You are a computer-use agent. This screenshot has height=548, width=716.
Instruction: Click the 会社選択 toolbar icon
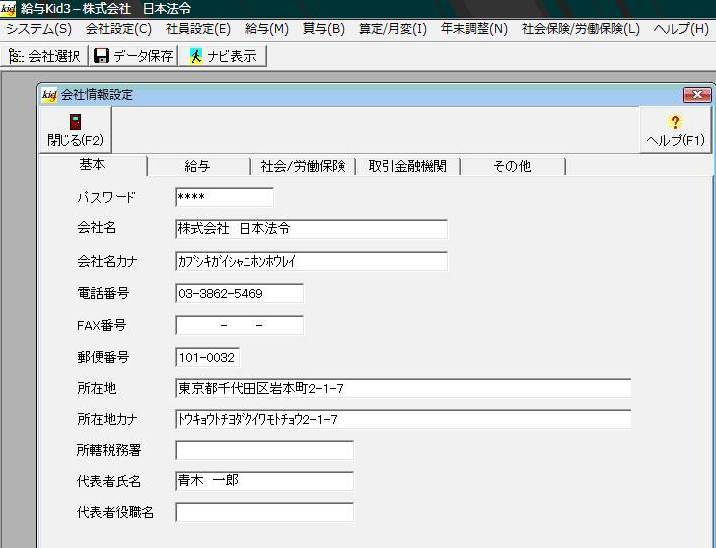click(16, 56)
